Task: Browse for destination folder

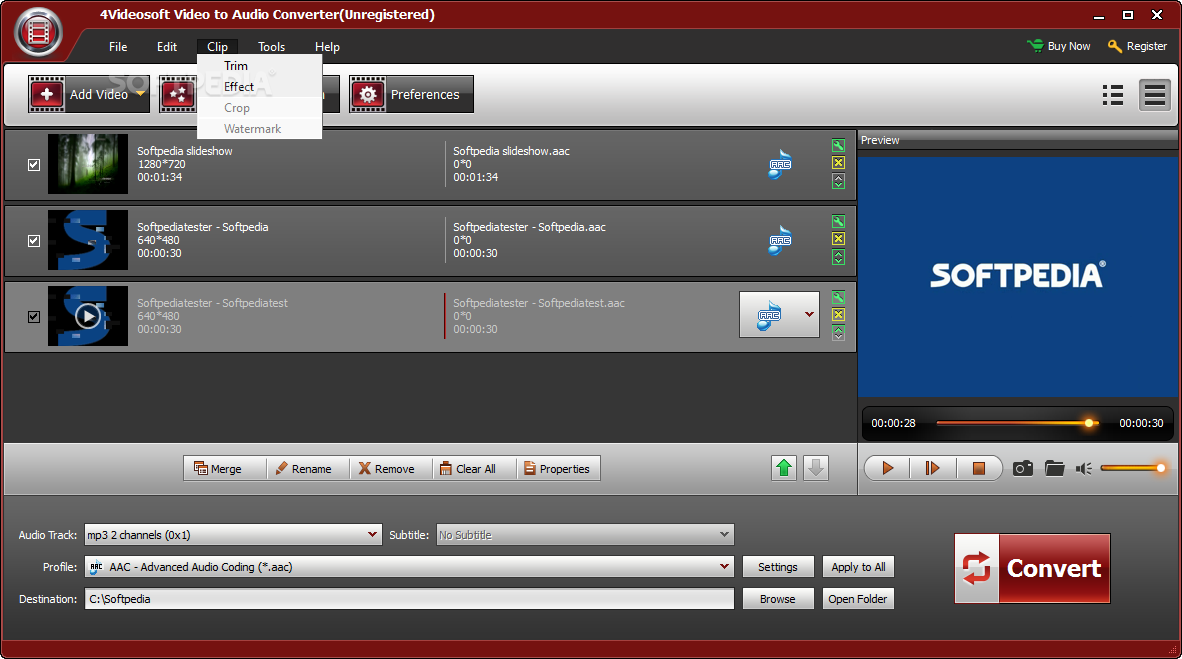Action: tap(778, 599)
